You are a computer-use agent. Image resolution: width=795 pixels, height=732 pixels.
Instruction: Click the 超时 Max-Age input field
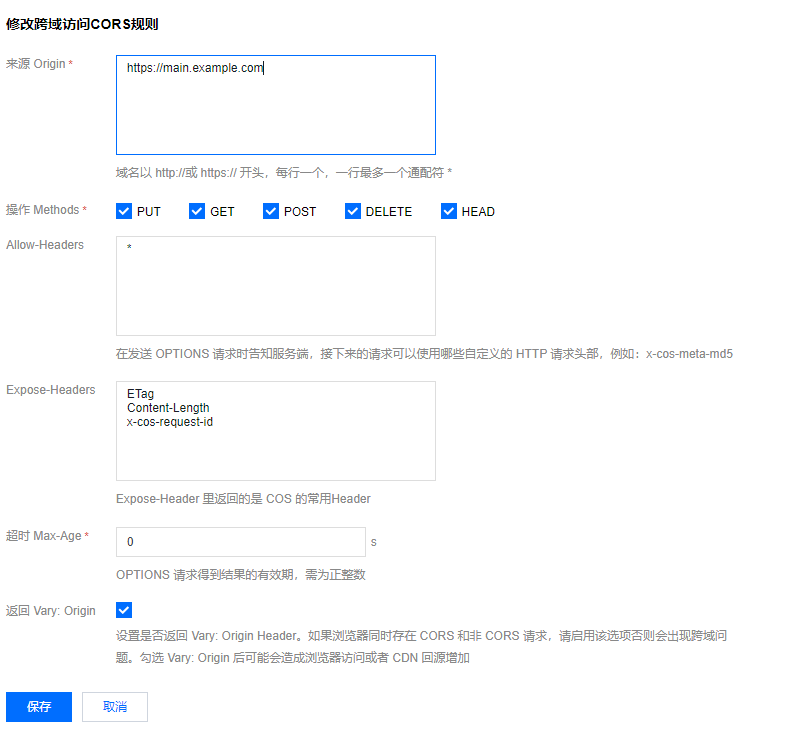pyautogui.click(x=241, y=542)
